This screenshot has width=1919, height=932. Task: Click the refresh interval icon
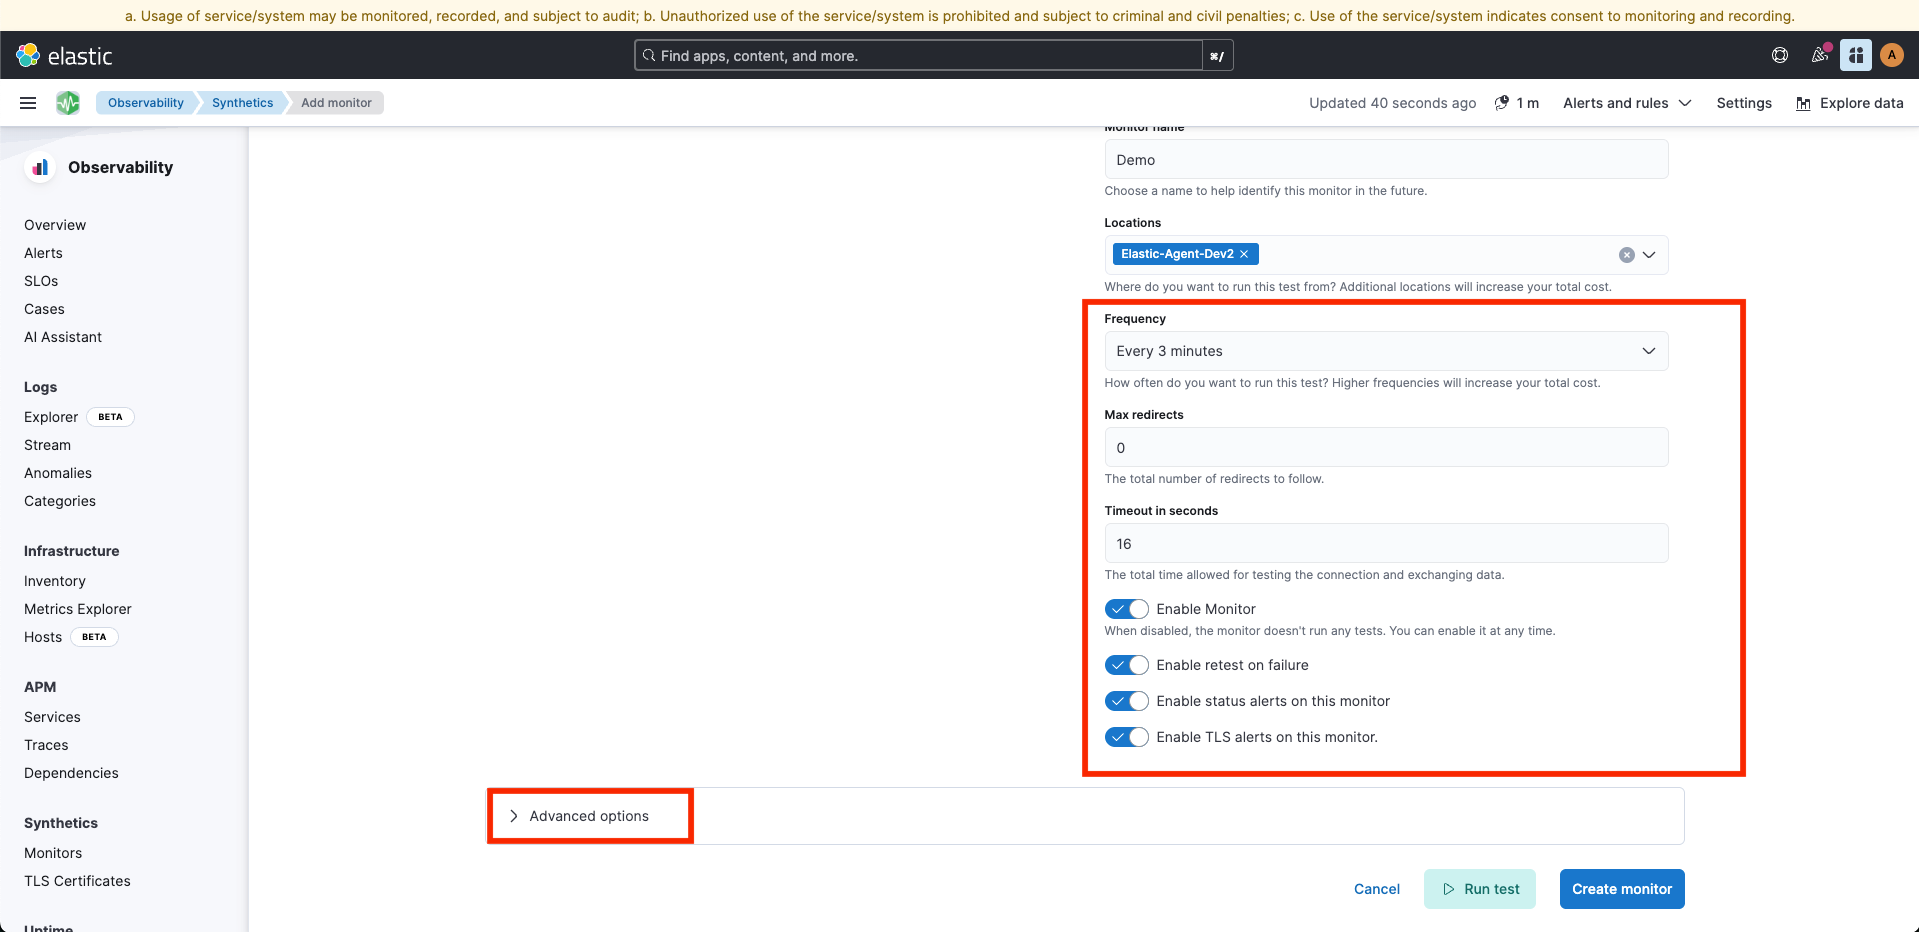coord(1502,103)
